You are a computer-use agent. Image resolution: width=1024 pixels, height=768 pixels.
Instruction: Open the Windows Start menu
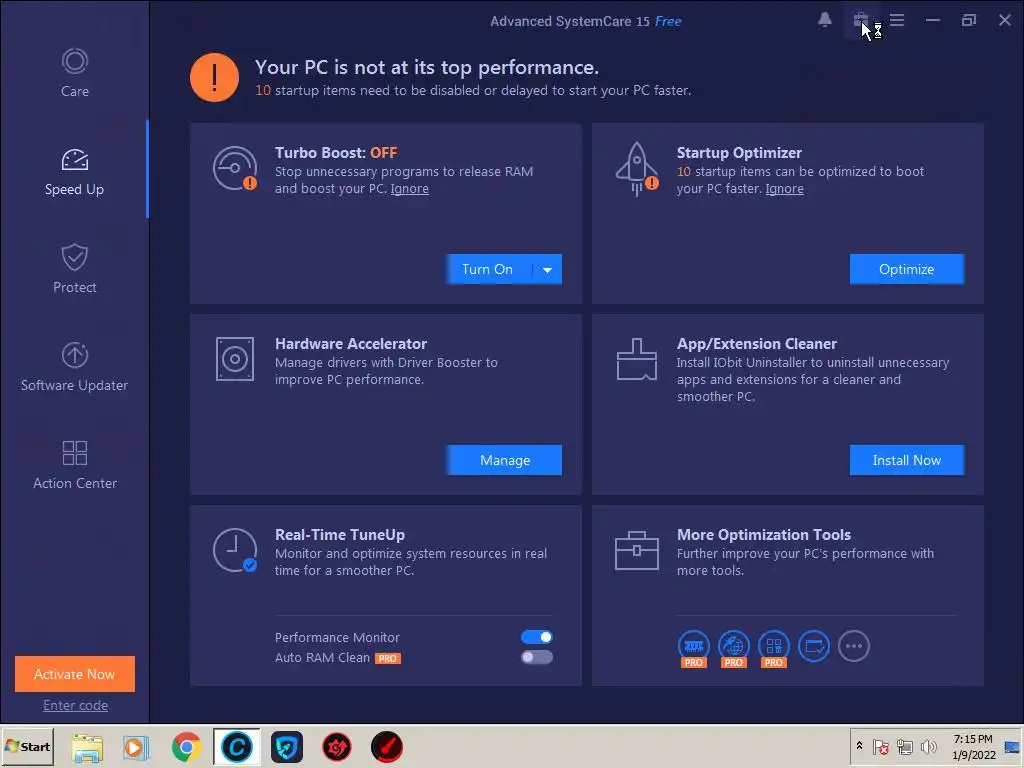click(27, 746)
